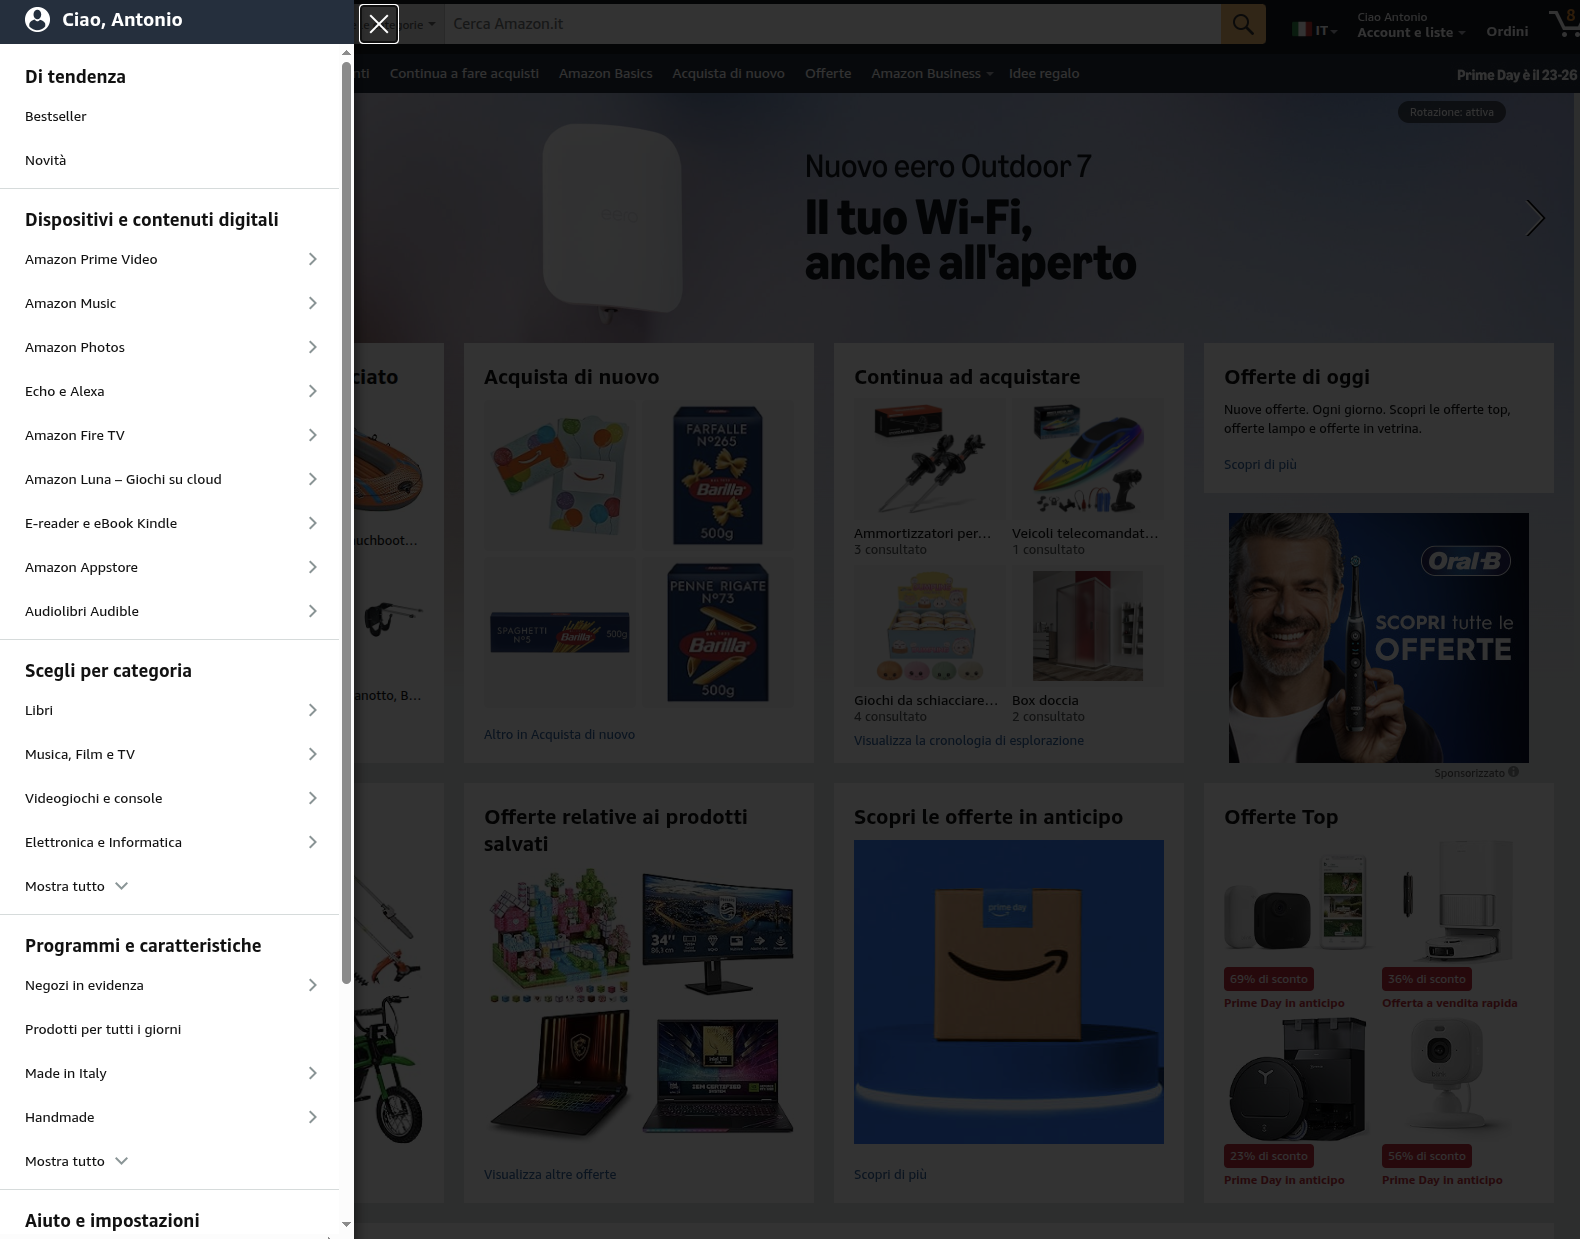The height and width of the screenshot is (1239, 1580).
Task: Open Musica, Film e TV category
Action: 170,754
